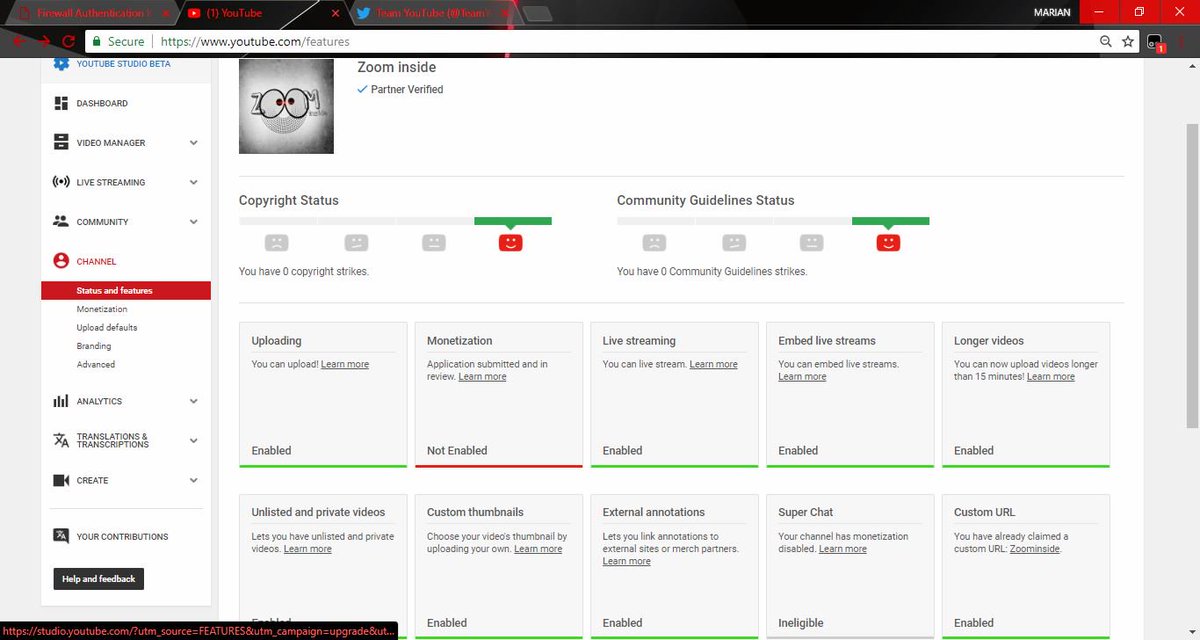Click Learn more in Embed live streams card
This screenshot has width=1200, height=640.
[803, 377]
